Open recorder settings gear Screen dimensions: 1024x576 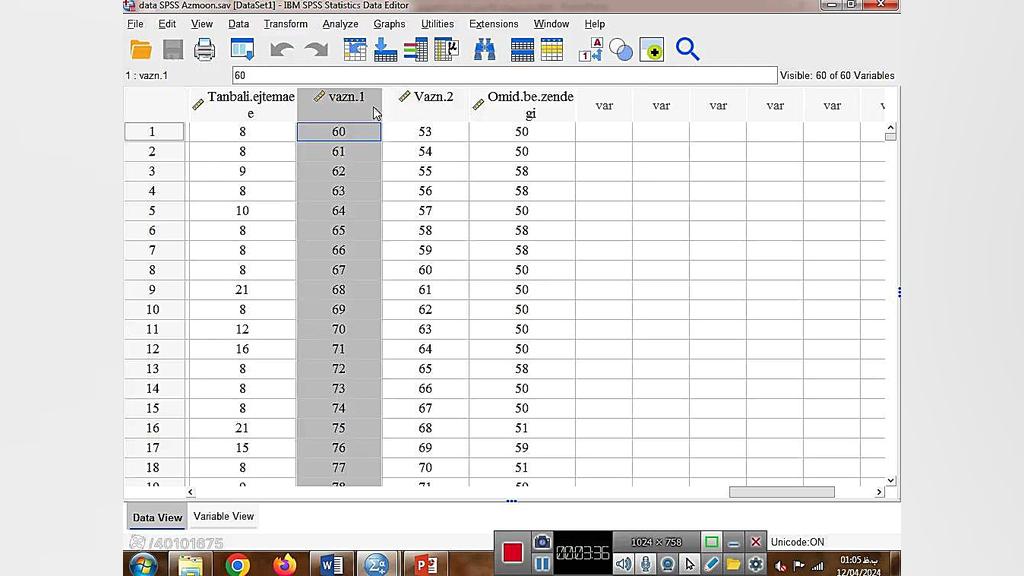756,564
